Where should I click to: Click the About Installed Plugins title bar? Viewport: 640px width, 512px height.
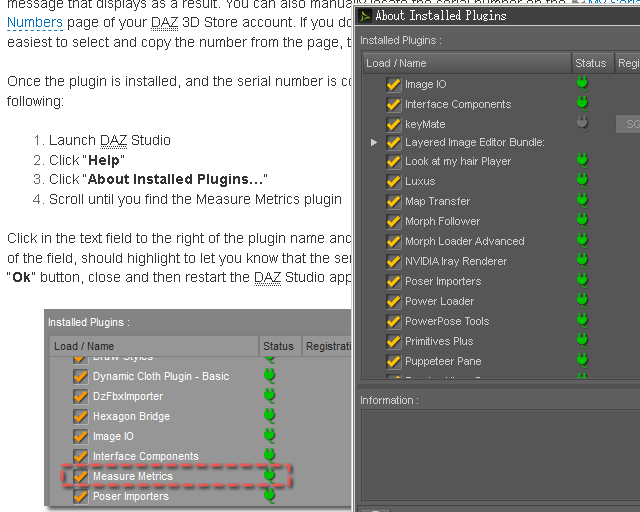tap(498, 16)
